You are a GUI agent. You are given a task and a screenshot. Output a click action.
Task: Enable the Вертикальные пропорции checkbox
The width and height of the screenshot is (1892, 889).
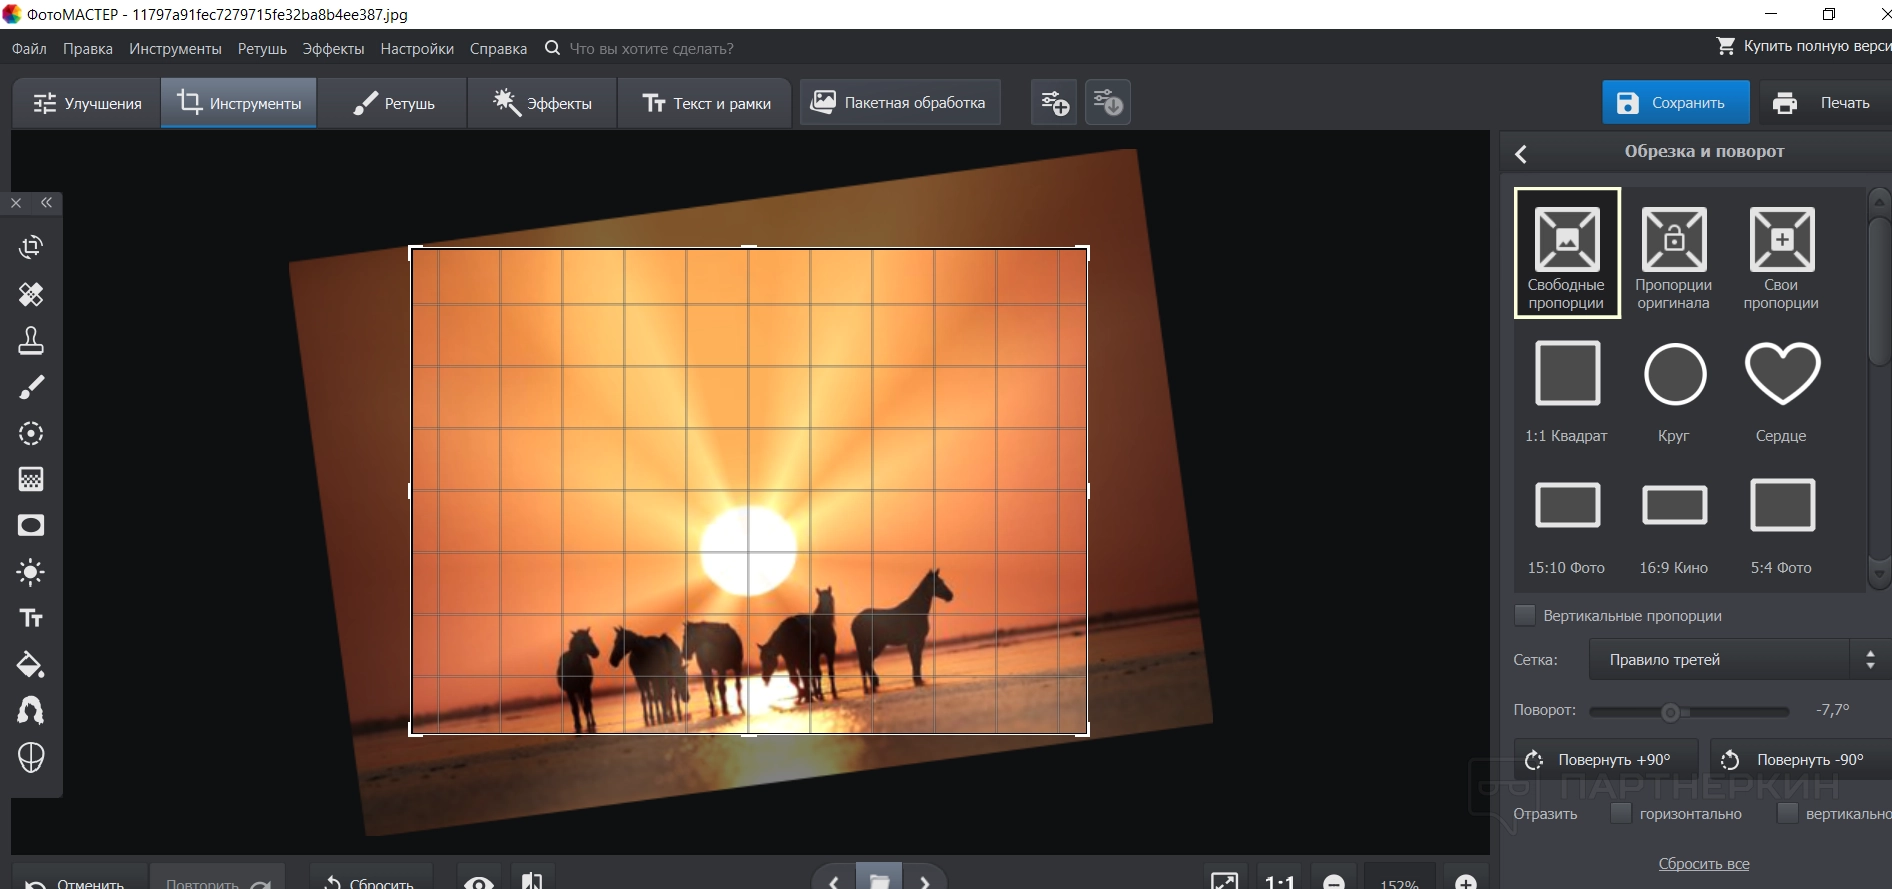[1525, 615]
